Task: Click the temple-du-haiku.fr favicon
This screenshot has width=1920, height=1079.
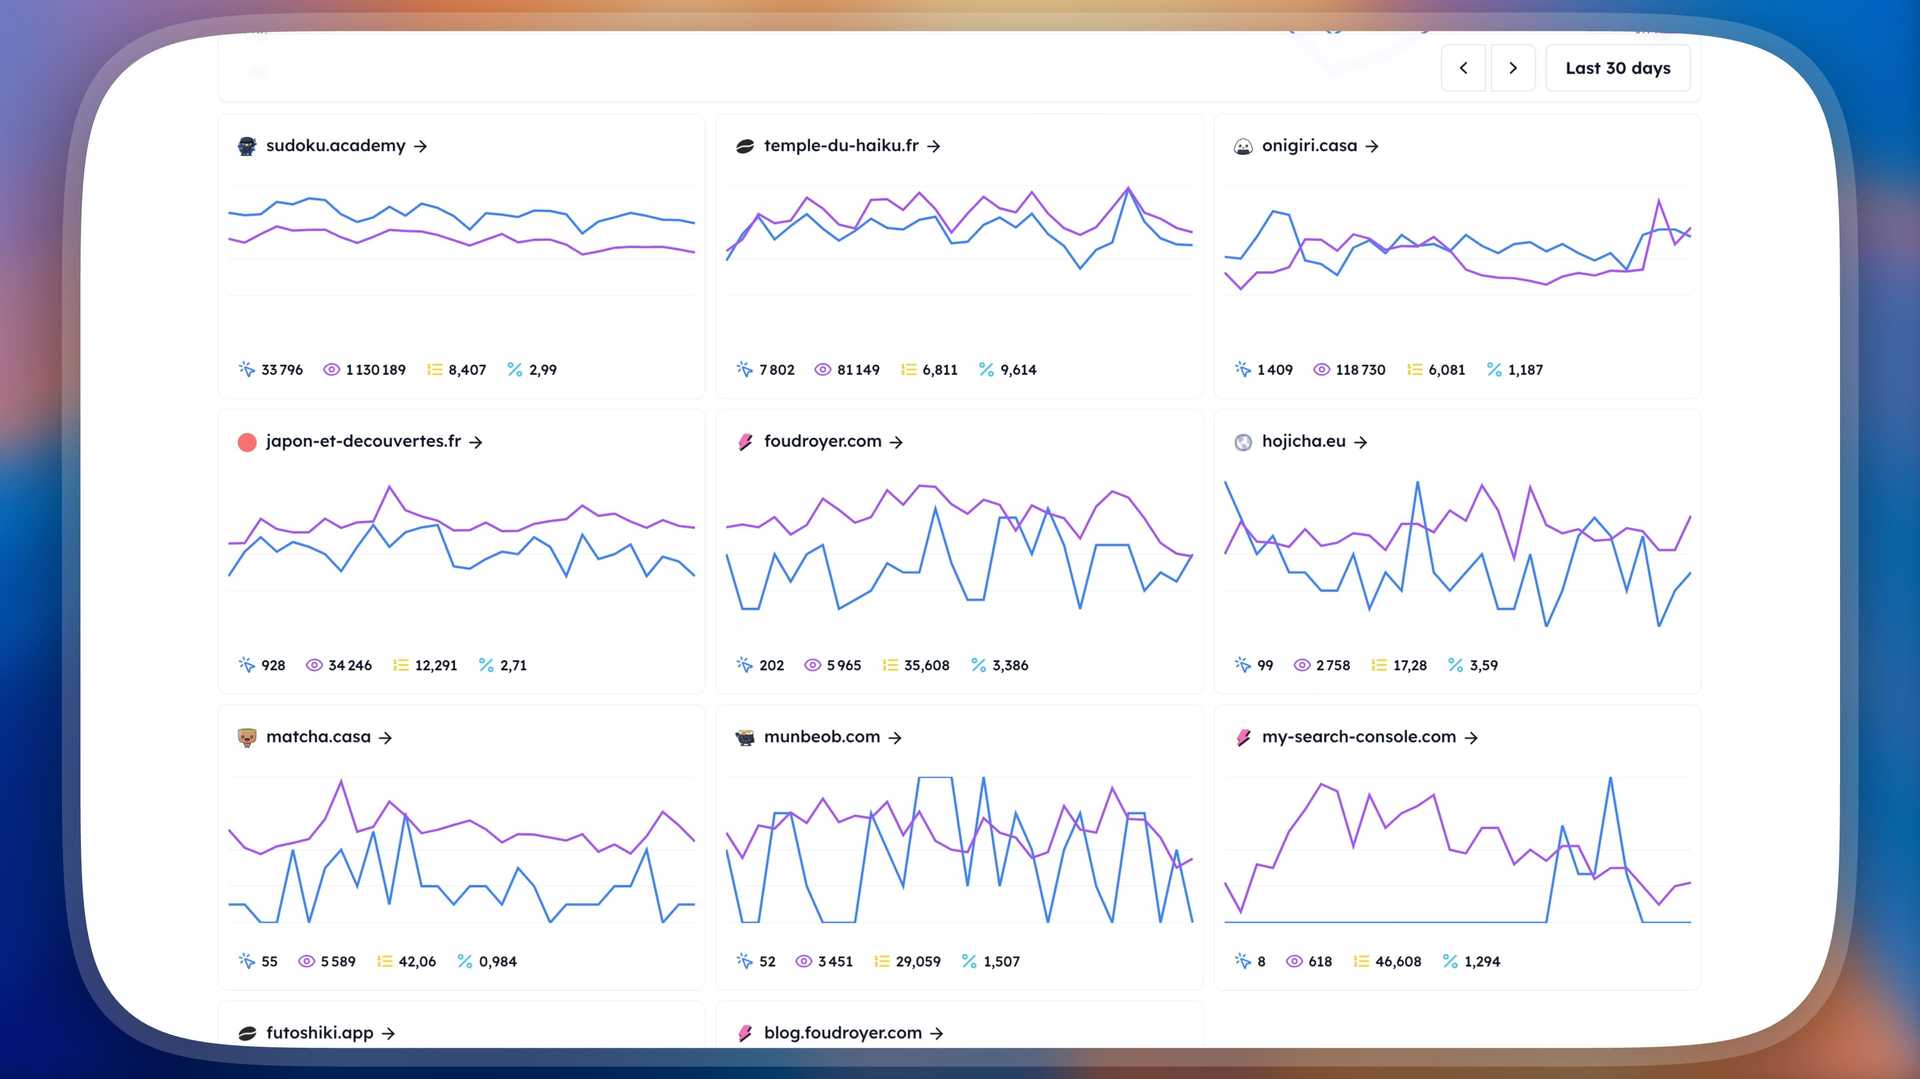Action: [x=745, y=146]
